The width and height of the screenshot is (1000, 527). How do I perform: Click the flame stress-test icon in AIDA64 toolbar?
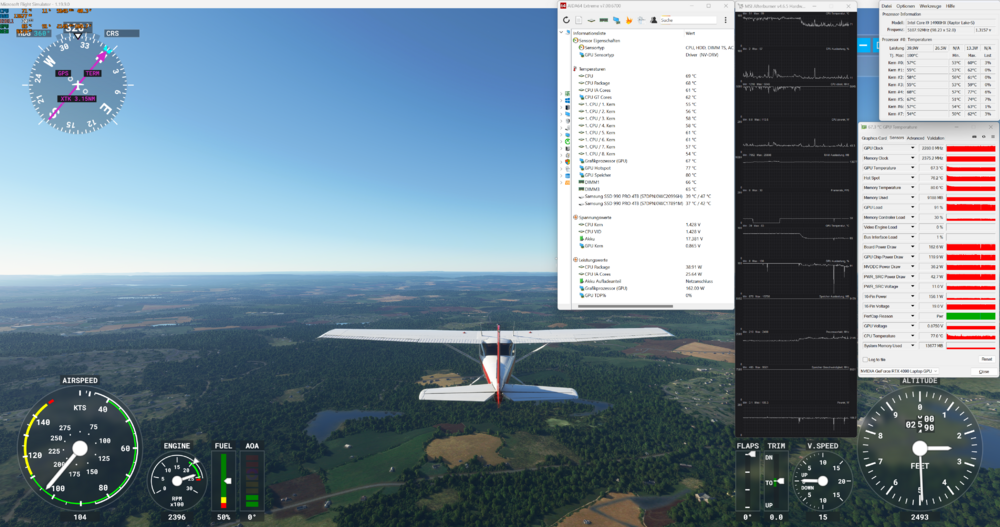coord(628,20)
